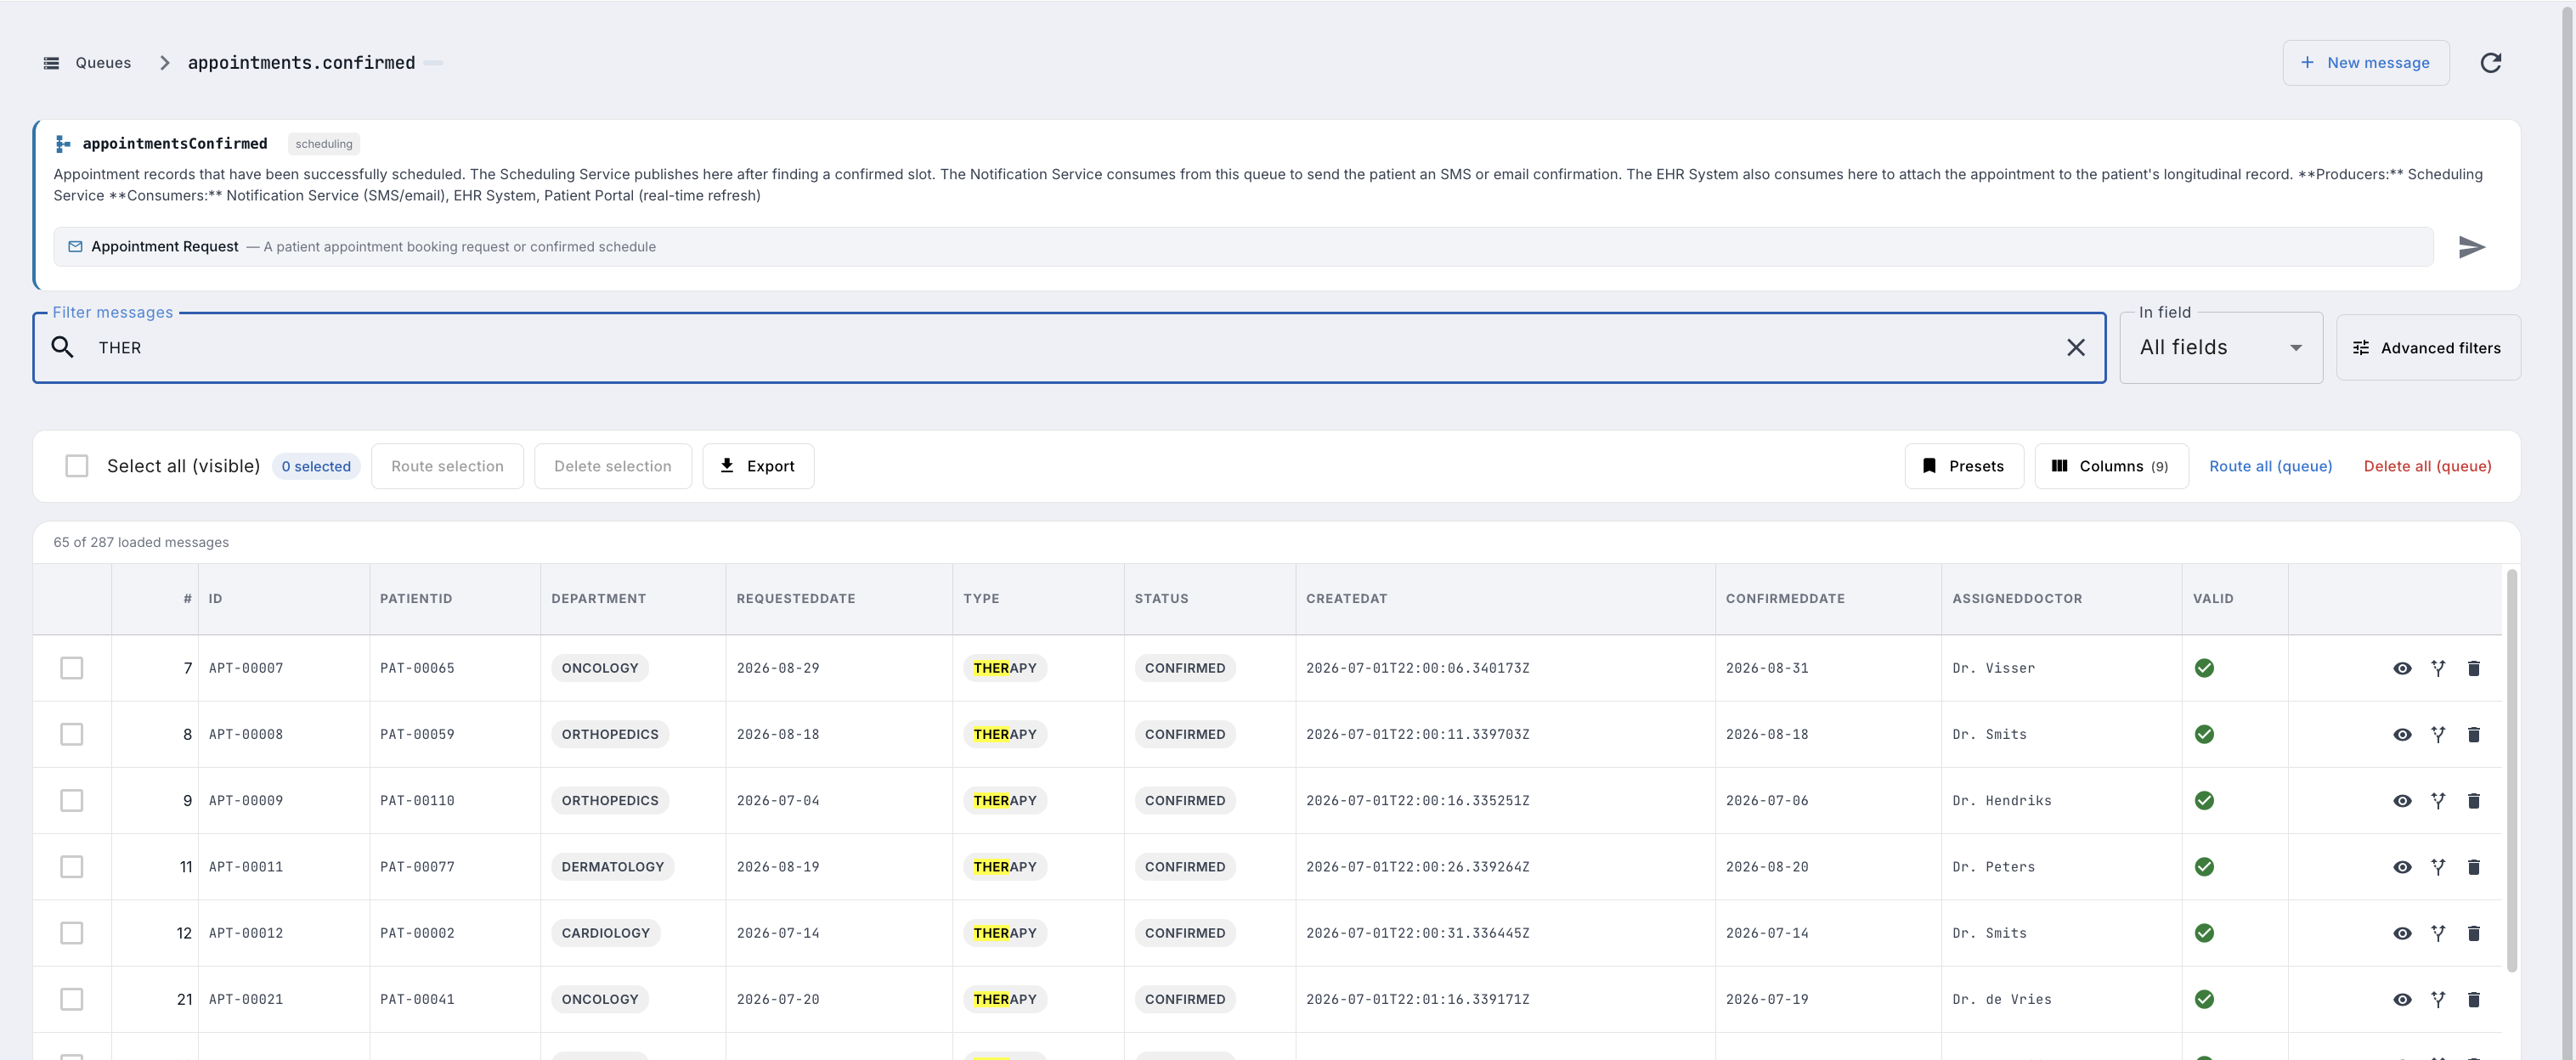The height and width of the screenshot is (1060, 2576).
Task: View message APT-00012 with the eye icon
Action: 2402,934
